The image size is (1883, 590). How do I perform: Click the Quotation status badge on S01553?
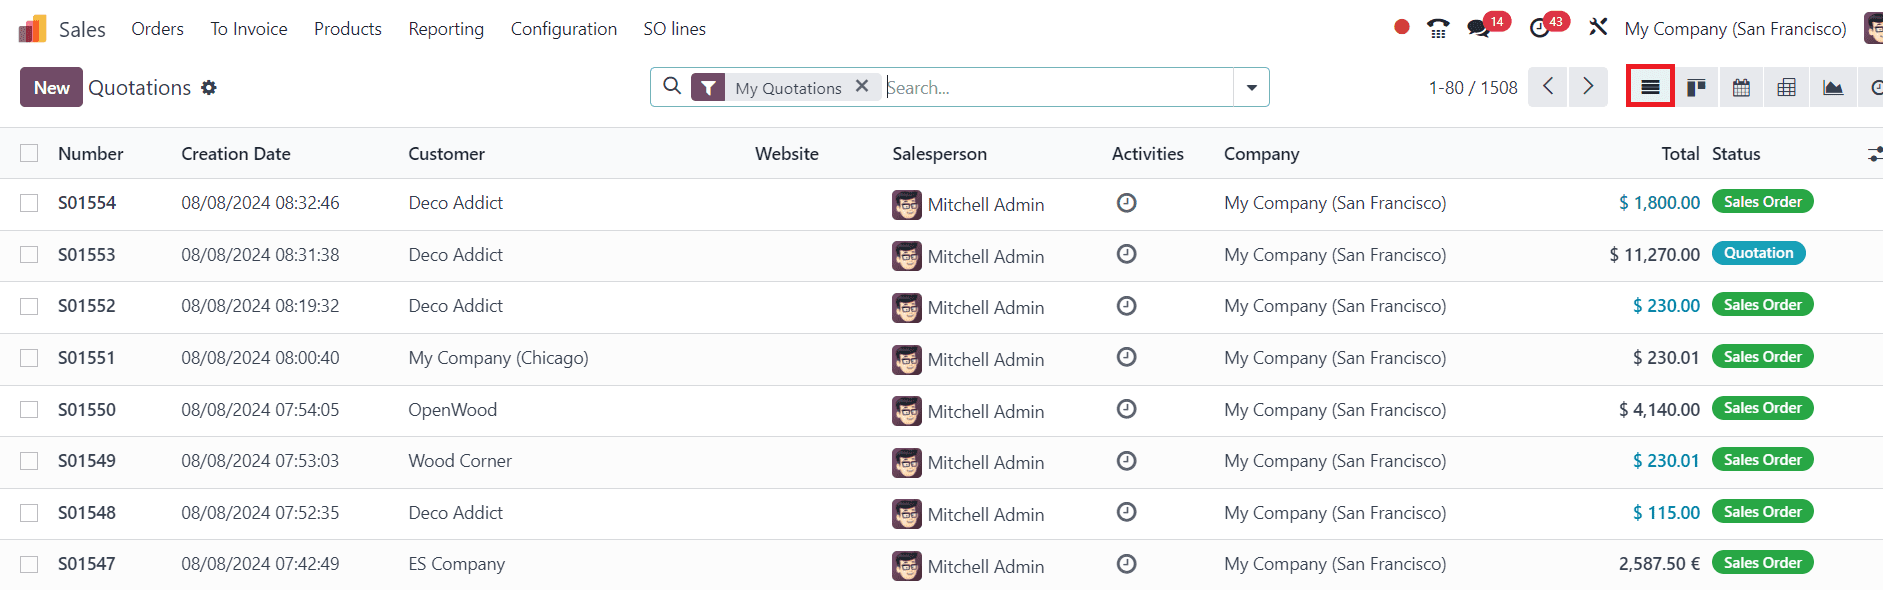pyautogui.click(x=1759, y=253)
